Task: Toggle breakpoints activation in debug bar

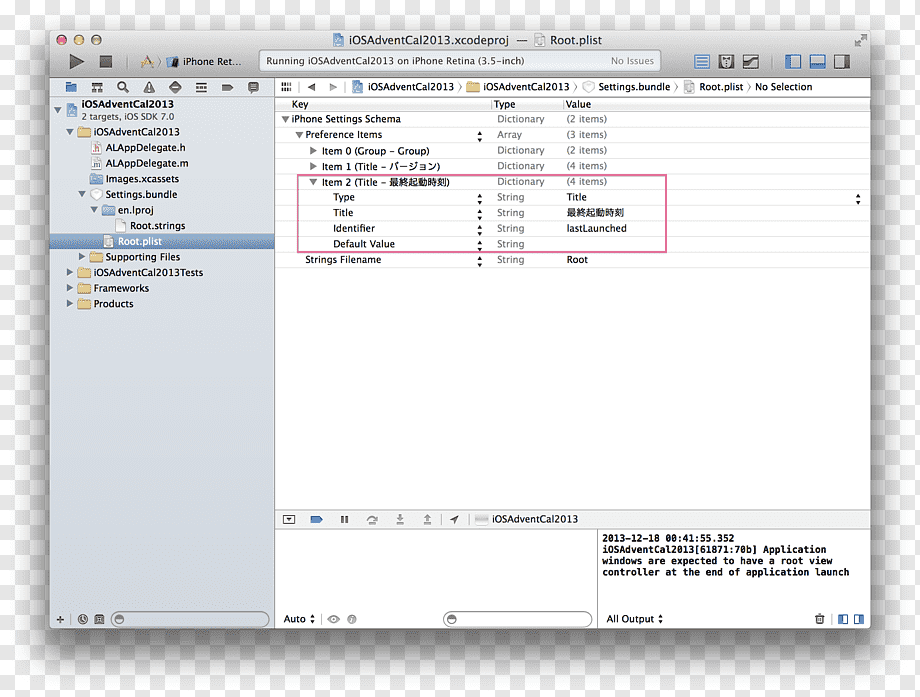Action: point(316,519)
